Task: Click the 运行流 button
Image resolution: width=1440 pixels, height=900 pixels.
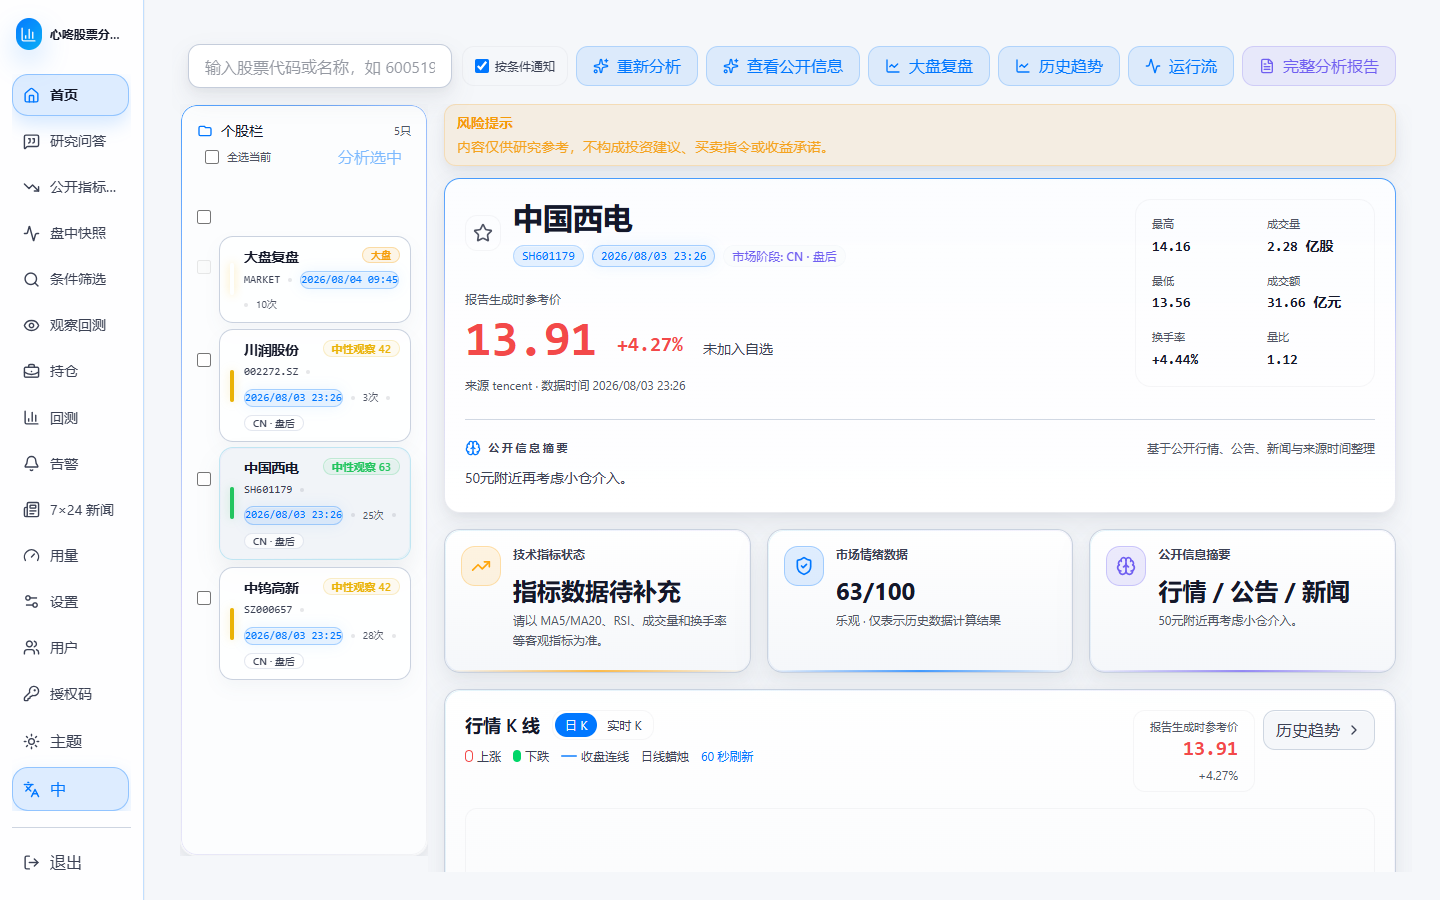Action: pos(1181,66)
